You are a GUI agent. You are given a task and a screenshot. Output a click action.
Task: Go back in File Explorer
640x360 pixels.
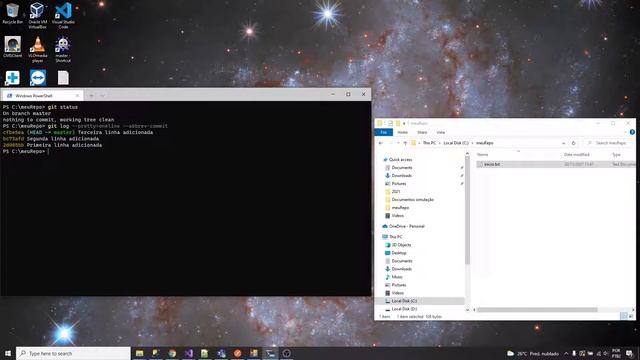(x=381, y=143)
